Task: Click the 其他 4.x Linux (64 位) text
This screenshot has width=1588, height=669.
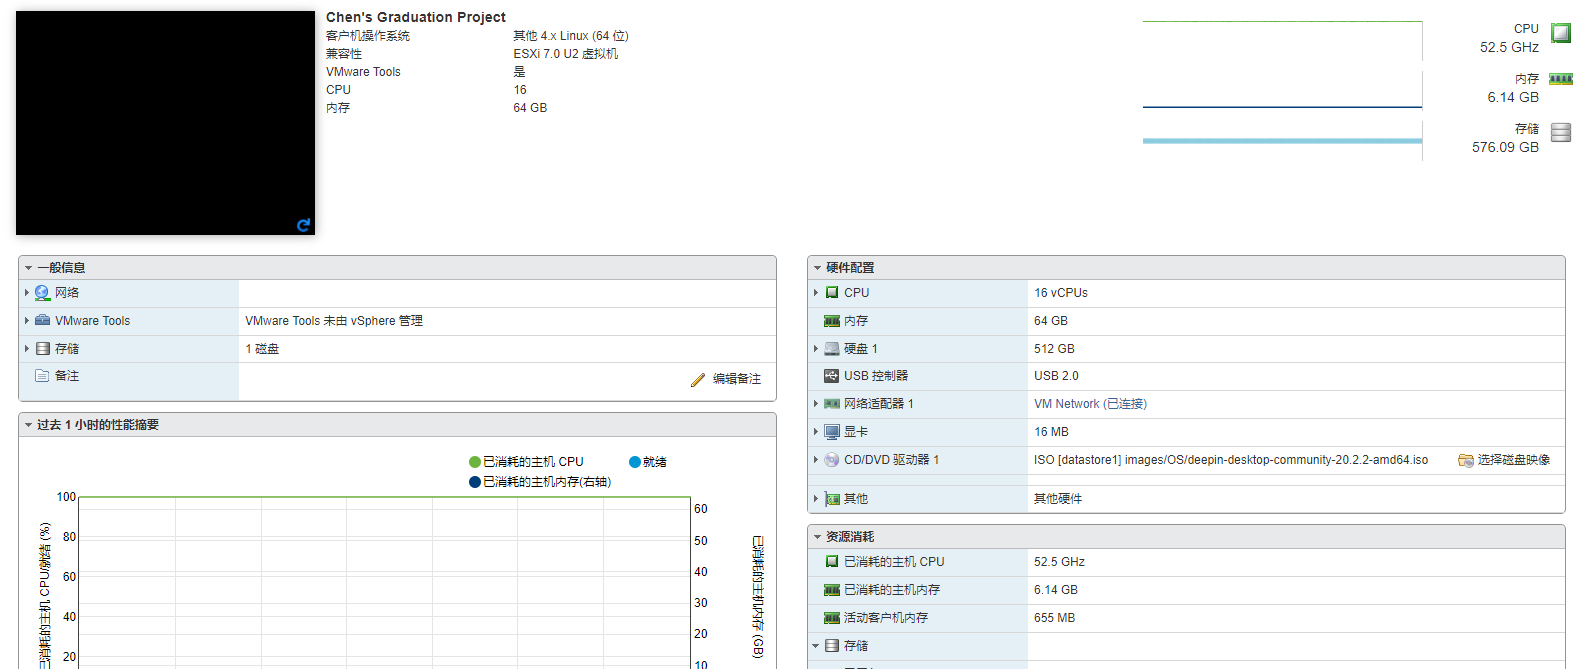Action: click(571, 36)
